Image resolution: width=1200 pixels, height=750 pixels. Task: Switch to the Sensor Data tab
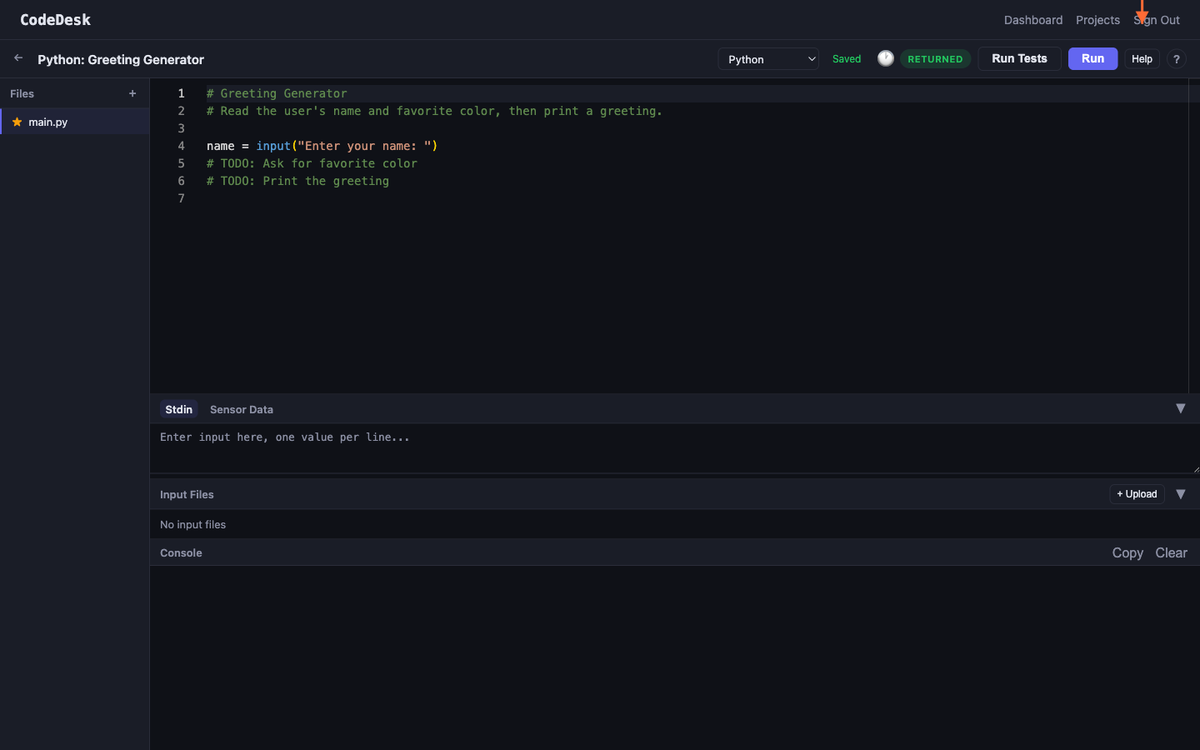[x=241, y=410]
